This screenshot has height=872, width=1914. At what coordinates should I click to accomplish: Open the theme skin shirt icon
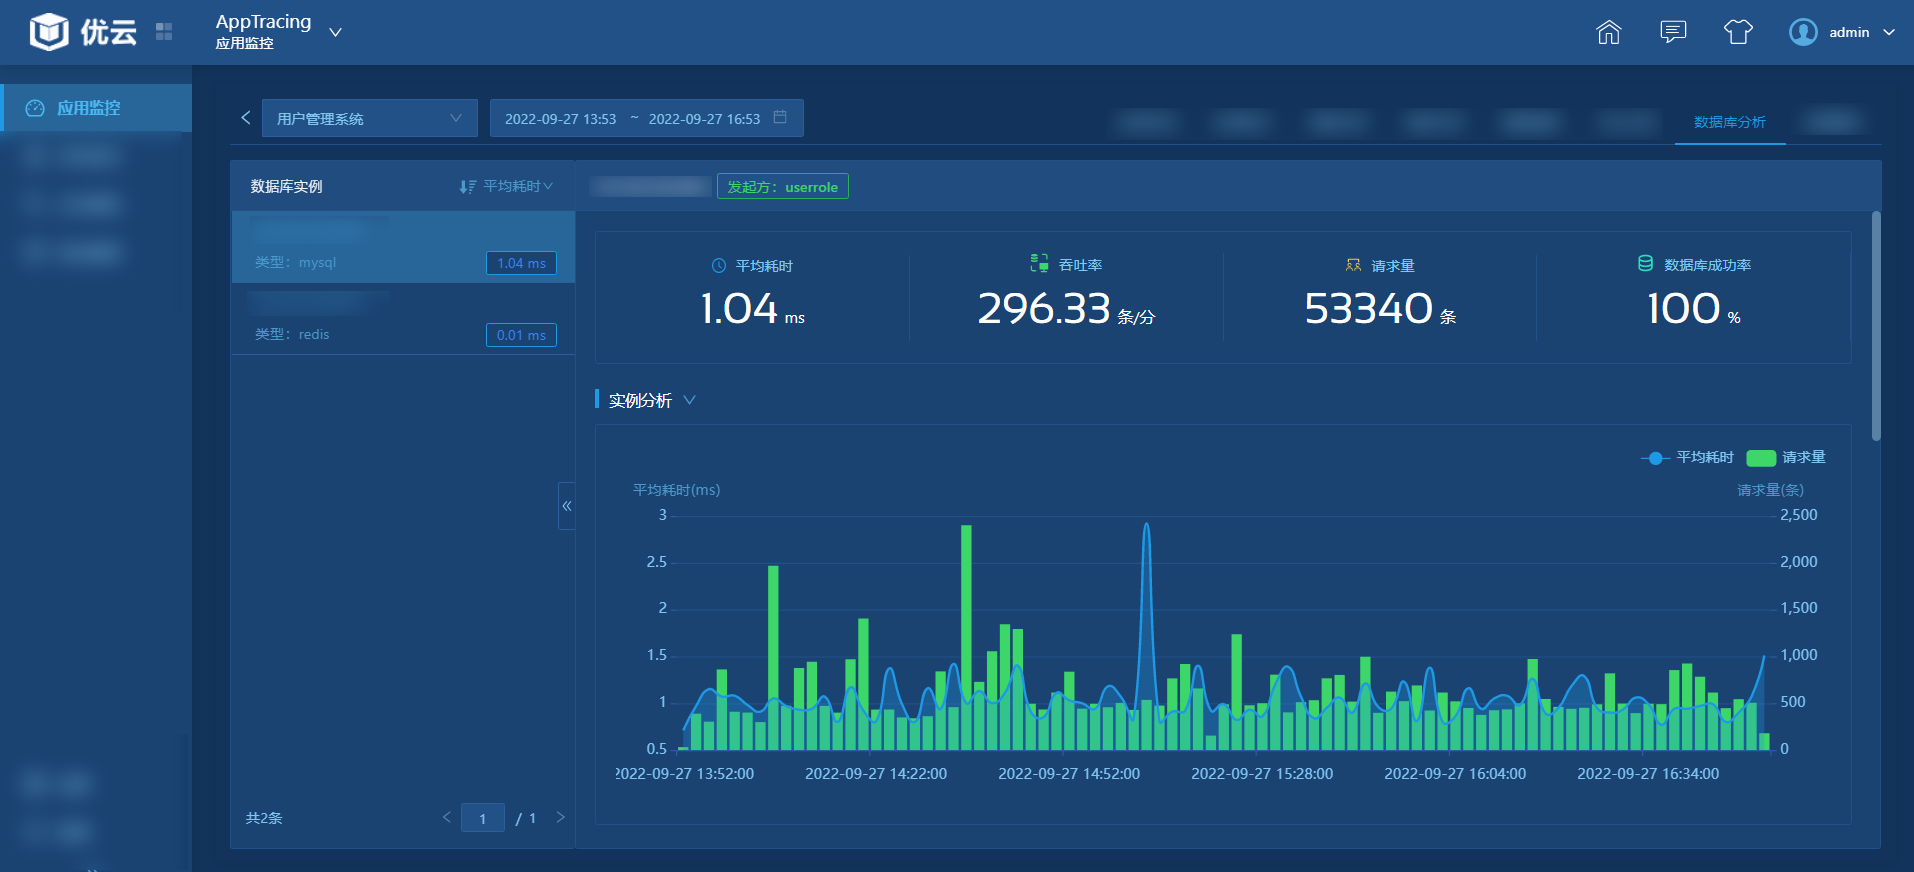point(1738,32)
